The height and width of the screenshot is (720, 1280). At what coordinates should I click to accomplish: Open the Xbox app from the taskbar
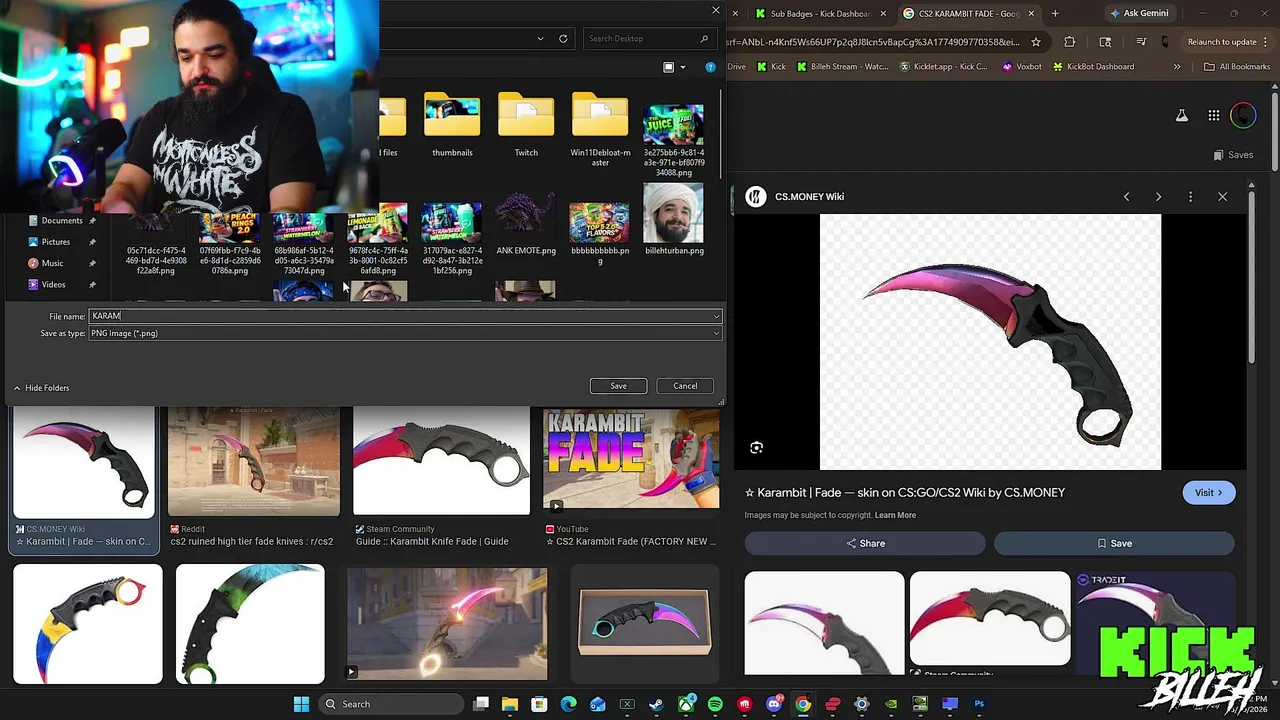[x=686, y=704]
